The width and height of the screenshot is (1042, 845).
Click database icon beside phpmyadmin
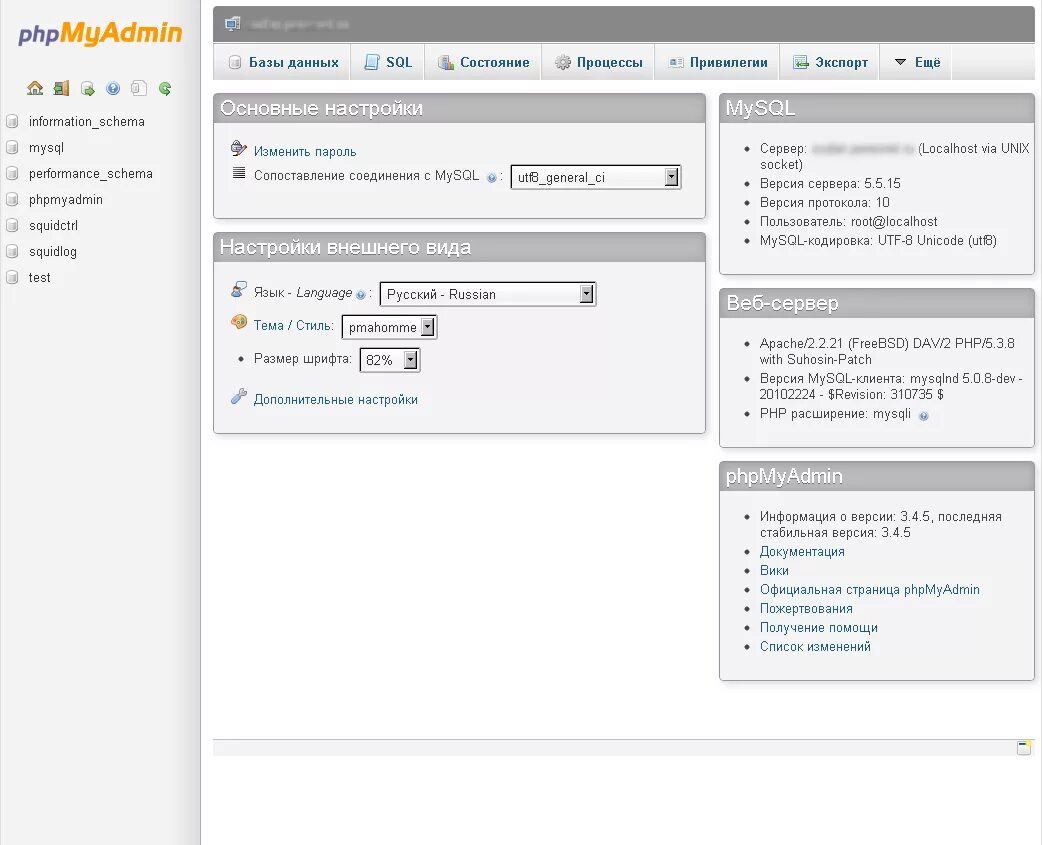pos(12,199)
